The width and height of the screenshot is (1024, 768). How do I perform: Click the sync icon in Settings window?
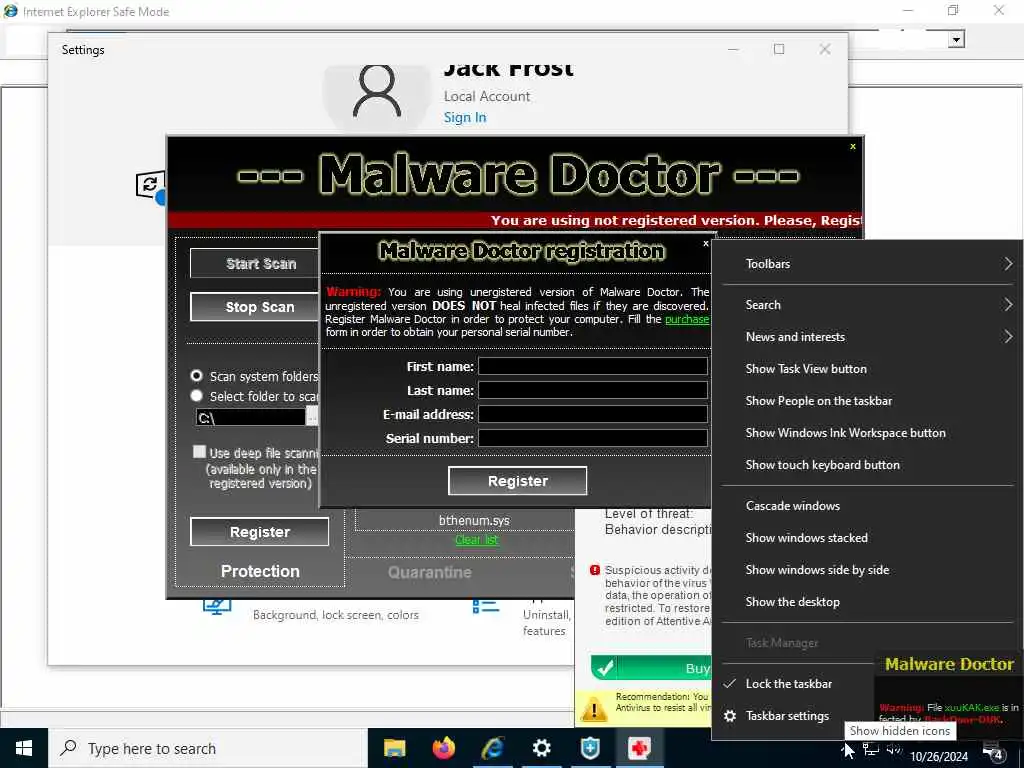point(150,185)
